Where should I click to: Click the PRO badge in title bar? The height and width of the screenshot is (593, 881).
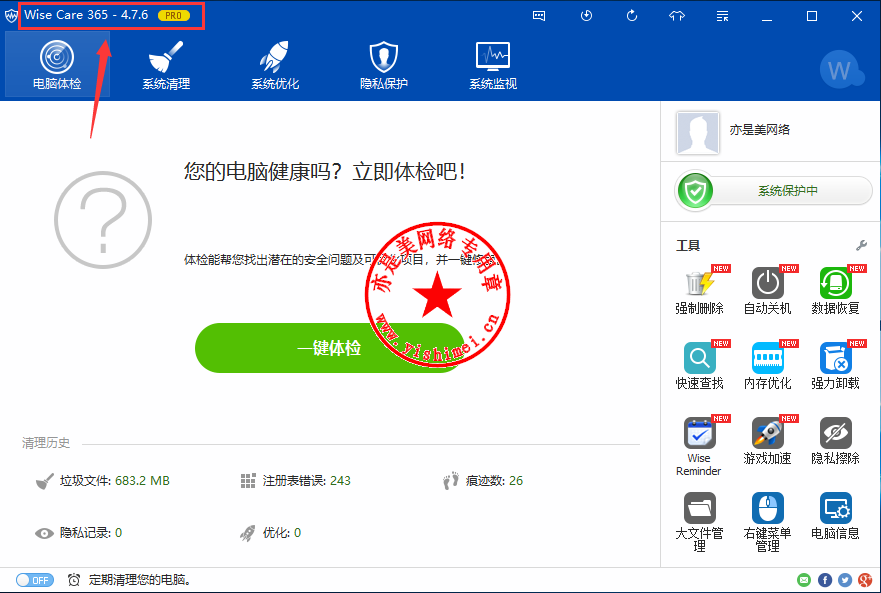coord(174,16)
